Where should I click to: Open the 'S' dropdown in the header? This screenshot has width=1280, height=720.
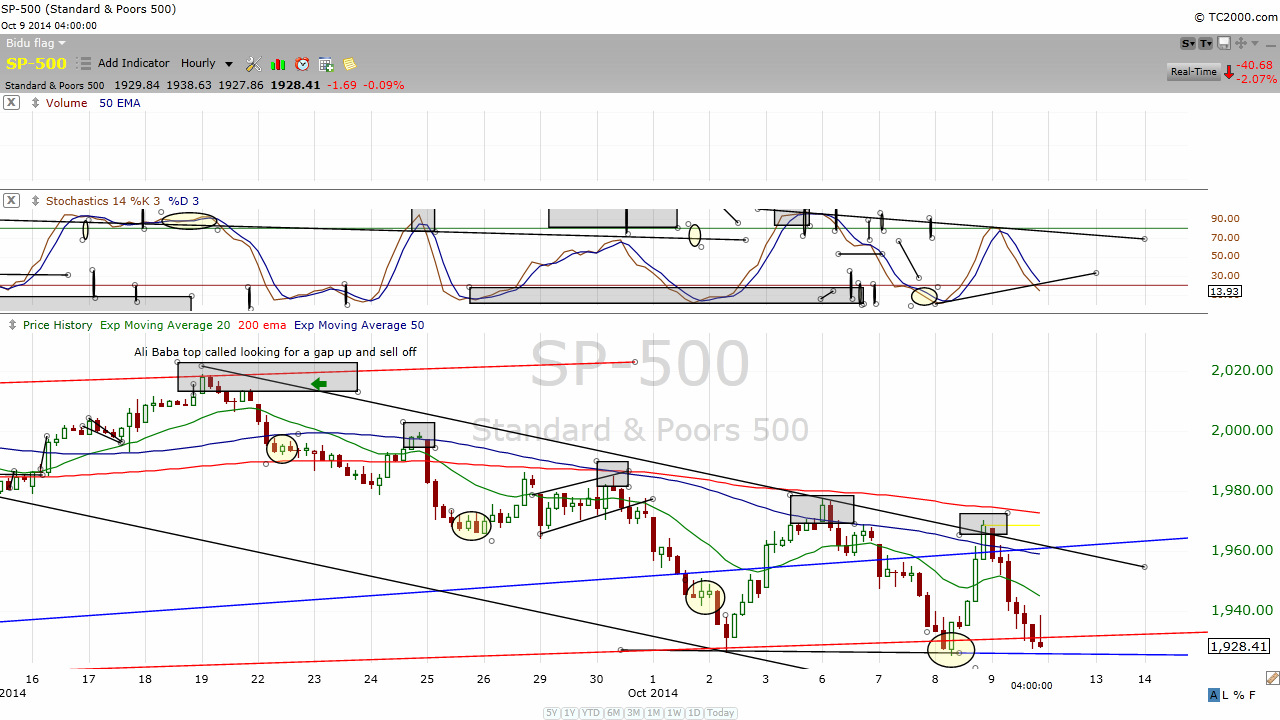coord(1188,43)
